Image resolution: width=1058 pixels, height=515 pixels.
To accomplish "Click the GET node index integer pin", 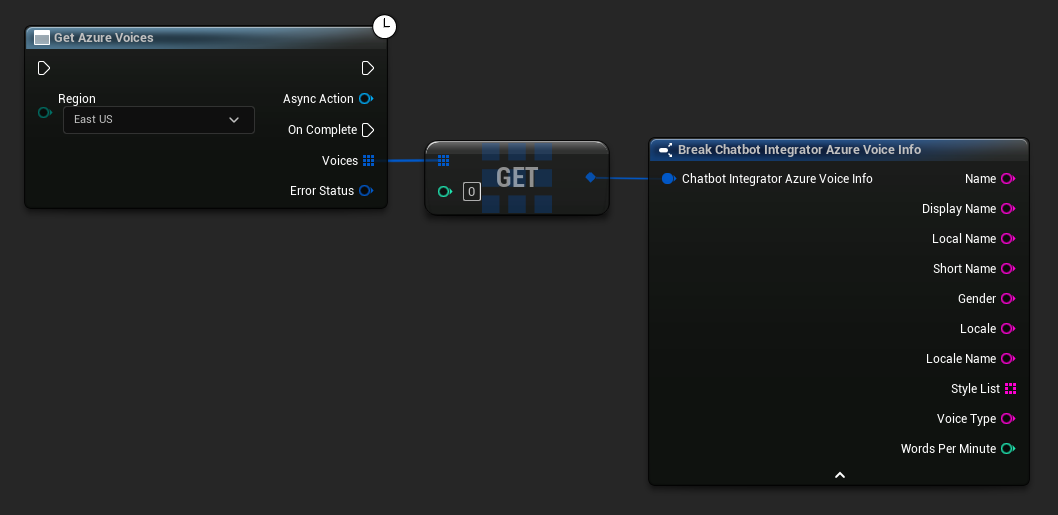I will point(445,191).
